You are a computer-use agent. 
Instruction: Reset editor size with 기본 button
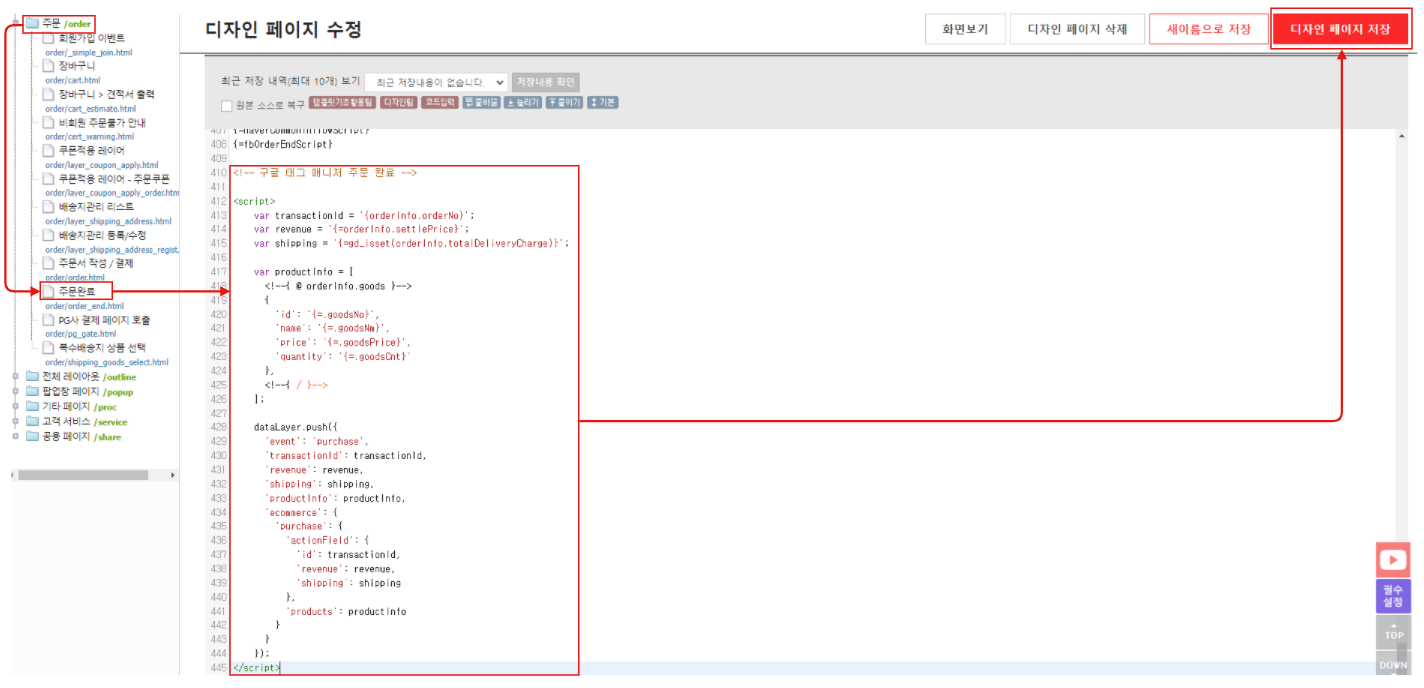pyautogui.click(x=603, y=102)
